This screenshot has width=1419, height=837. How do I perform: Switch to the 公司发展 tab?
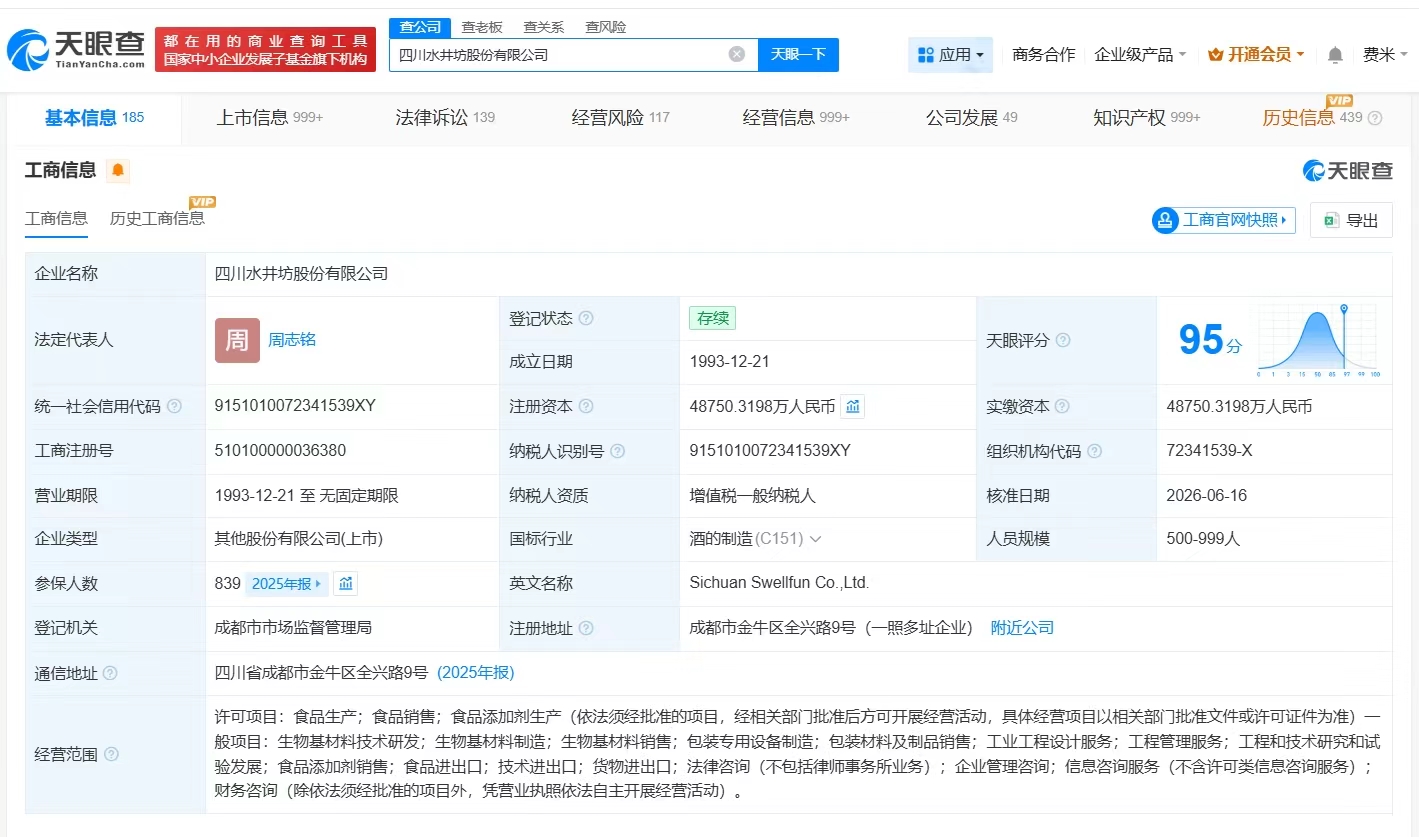[x=972, y=118]
